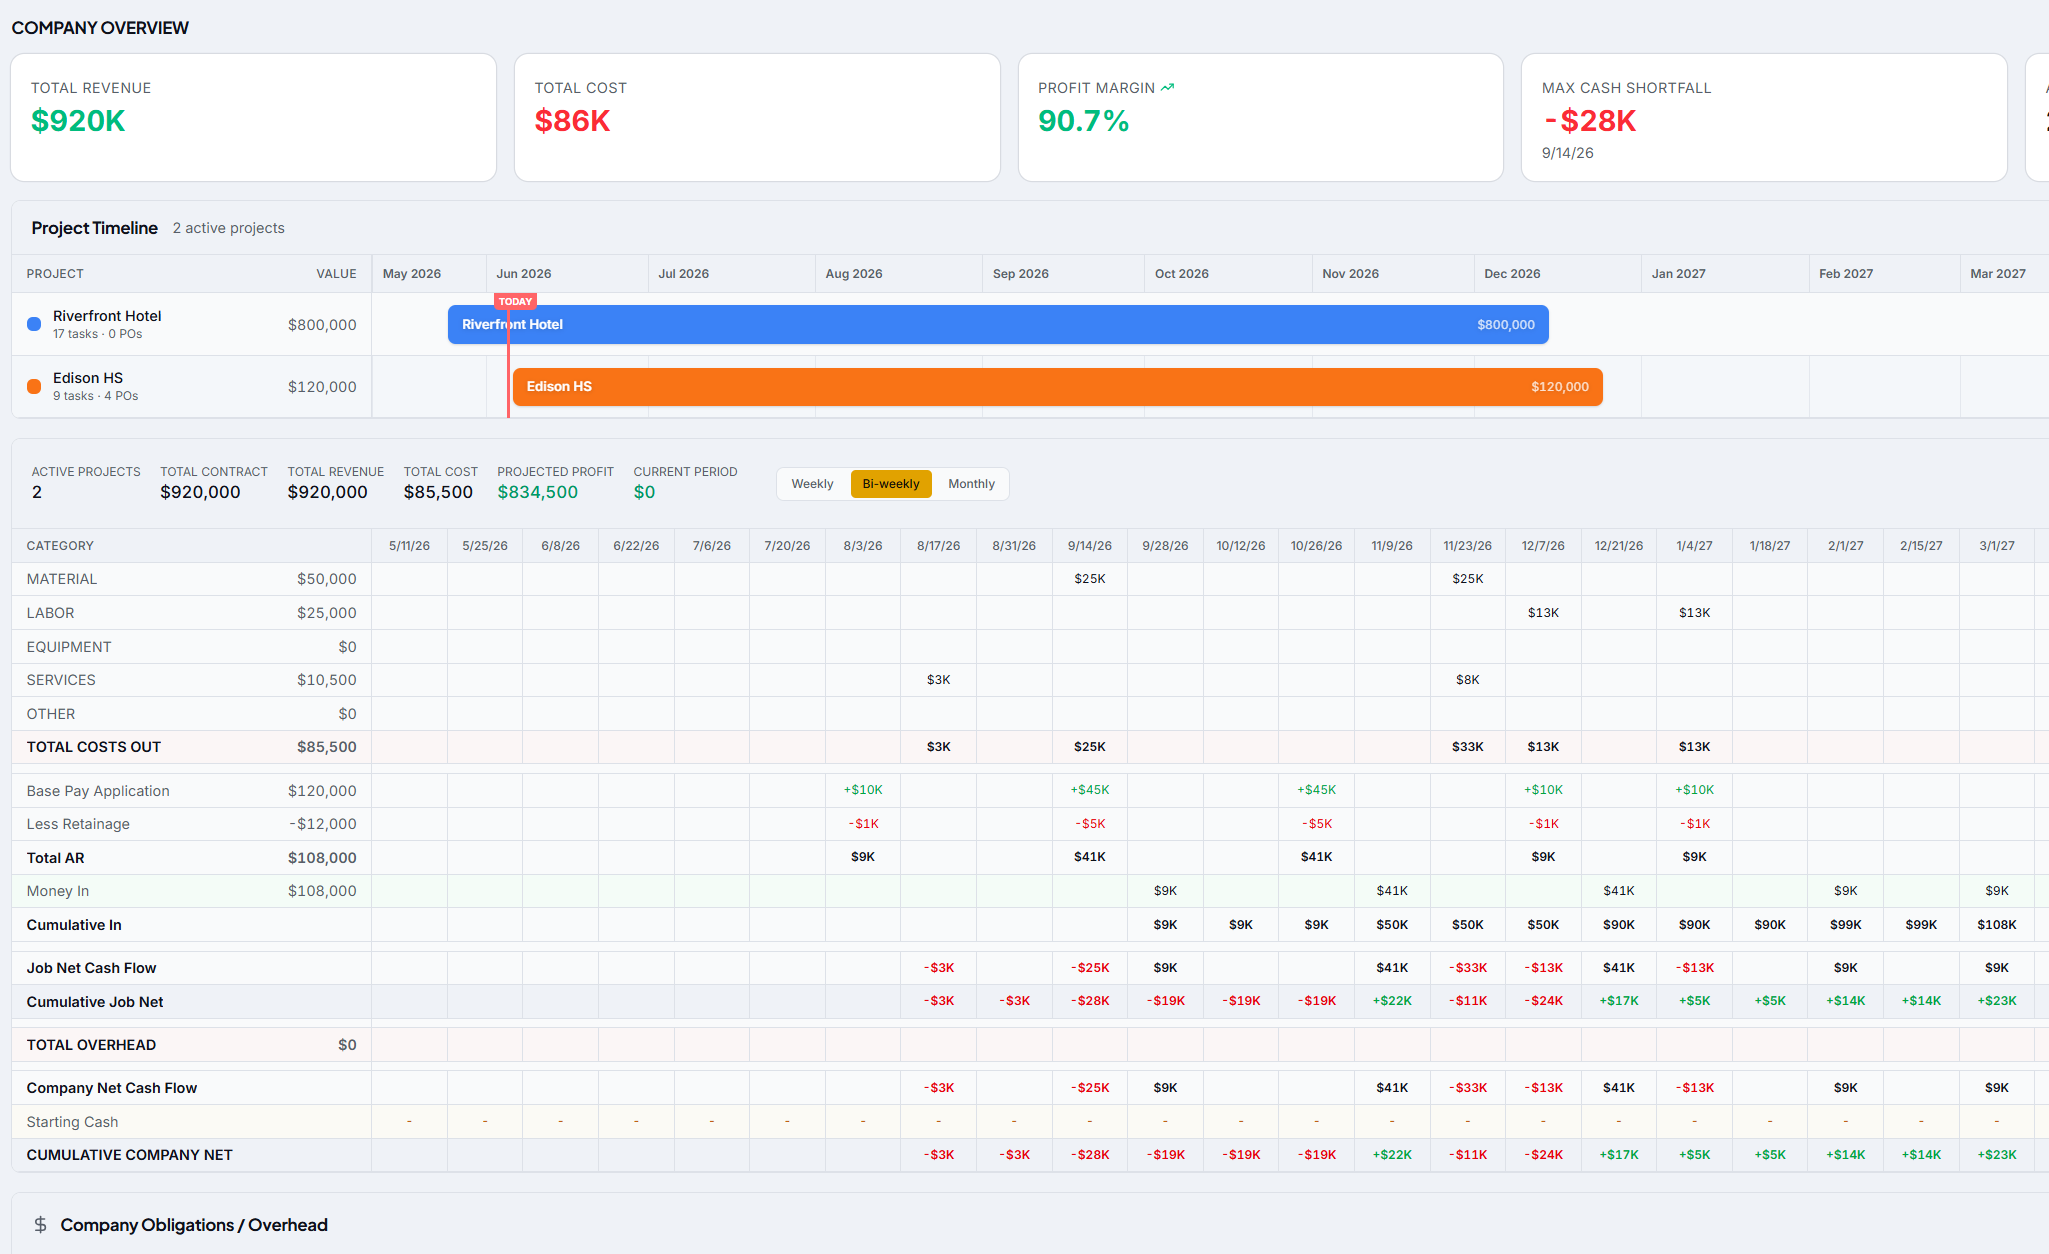Viewport: 2049px width, 1254px height.
Task: Click the SERVICES category row label
Action: (x=61, y=680)
